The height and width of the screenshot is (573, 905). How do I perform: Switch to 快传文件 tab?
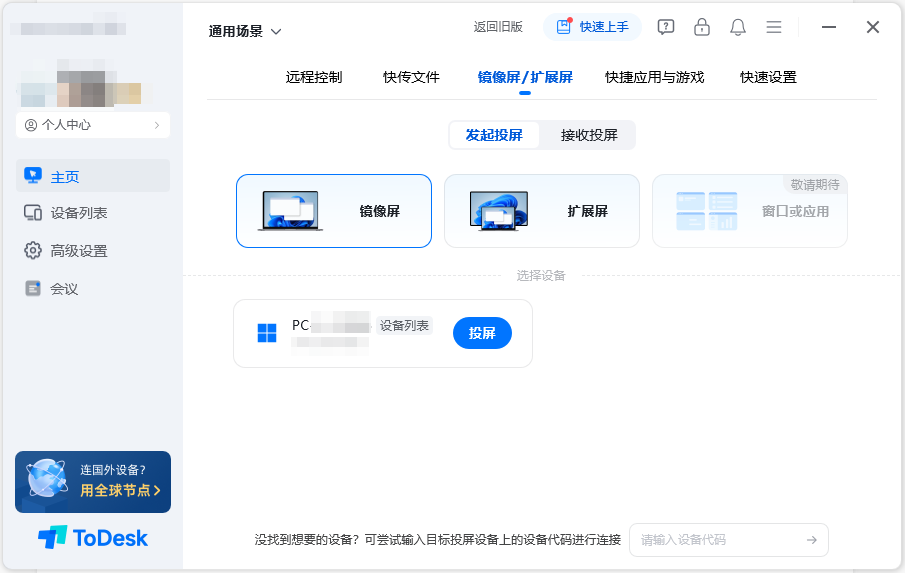coord(412,77)
